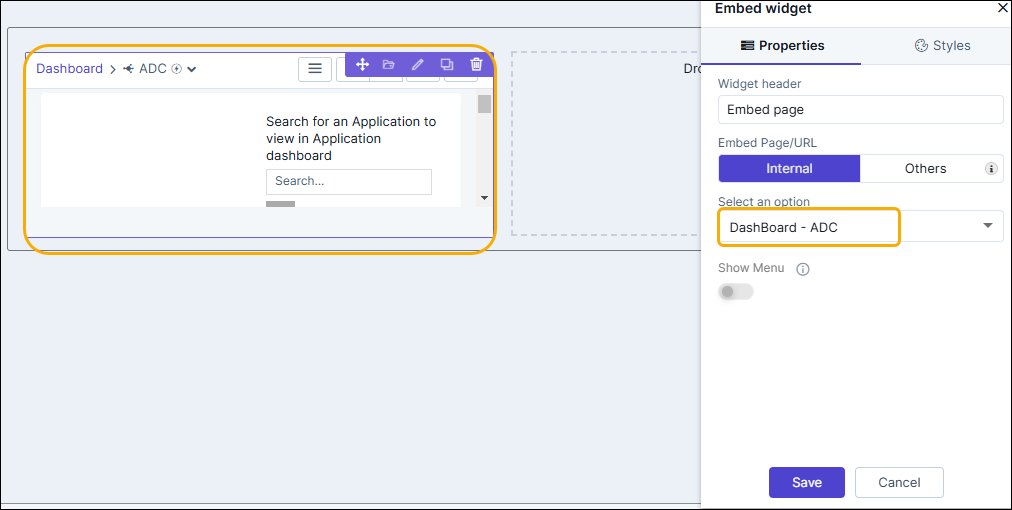
Task: Switch to the Properties tab
Action: (x=782, y=45)
